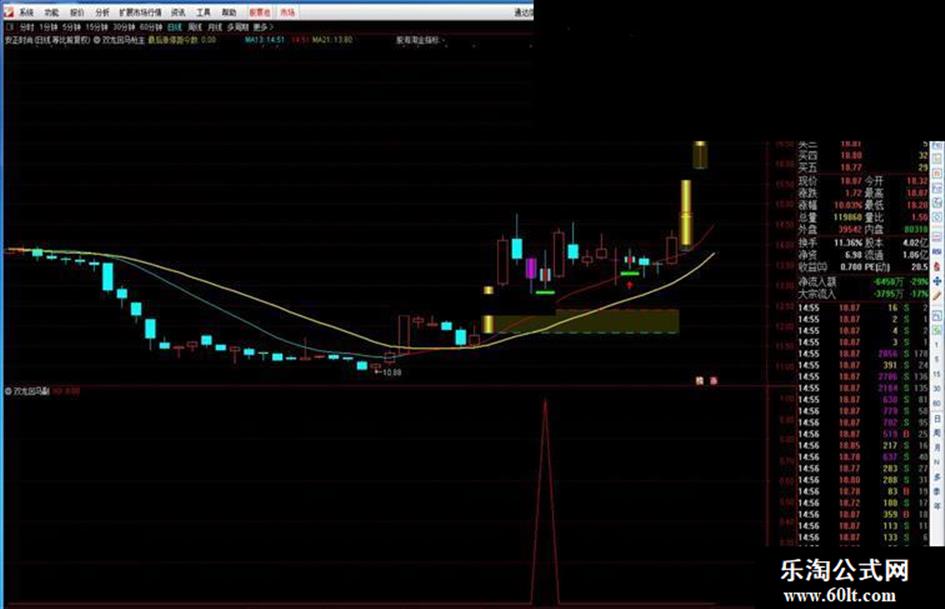Viewport: 945px width, 609px height.
Task: Click the 净流入额 row
Action: click(863, 282)
